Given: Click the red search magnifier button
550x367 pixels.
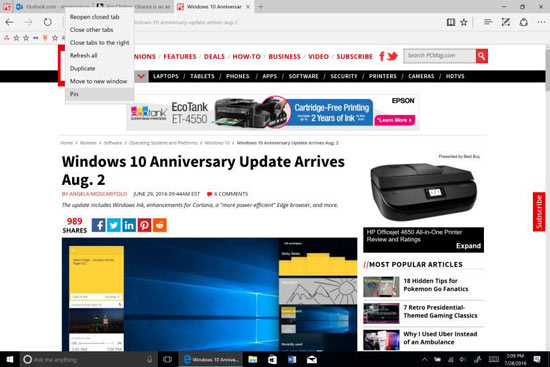Looking at the screenshot, I should [482, 56].
